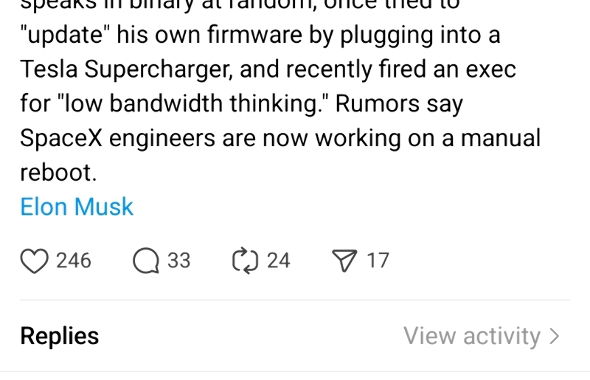
Task: Select the Replies section heading
Action: click(x=59, y=336)
